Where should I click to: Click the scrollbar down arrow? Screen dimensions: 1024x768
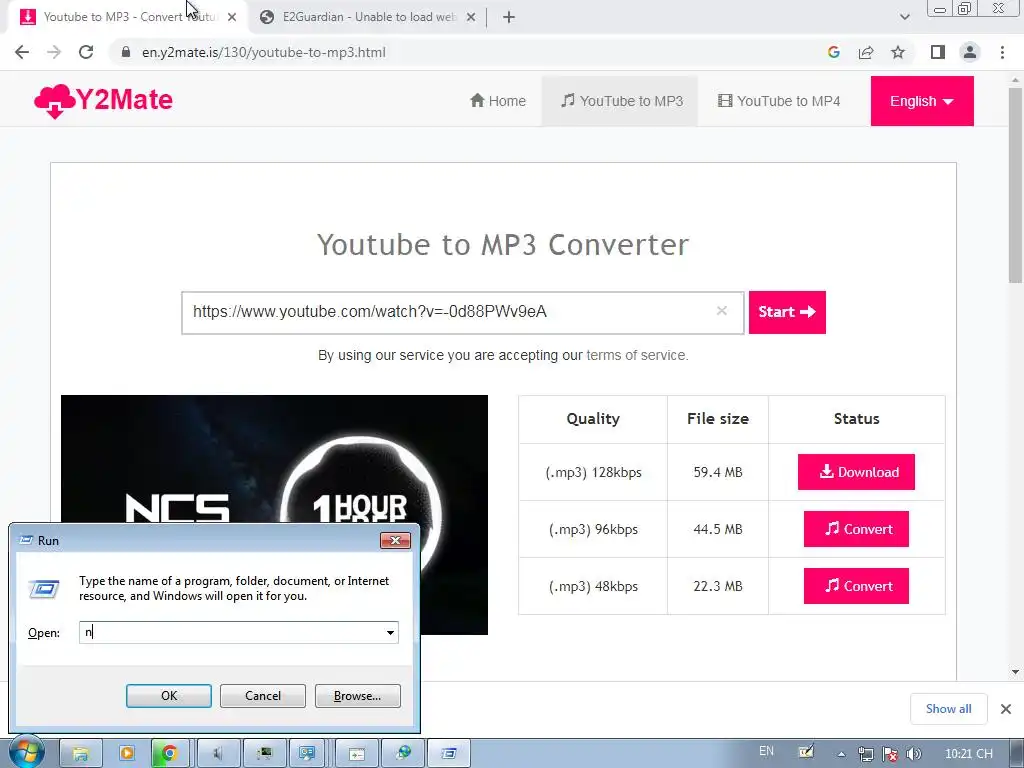[1016, 671]
